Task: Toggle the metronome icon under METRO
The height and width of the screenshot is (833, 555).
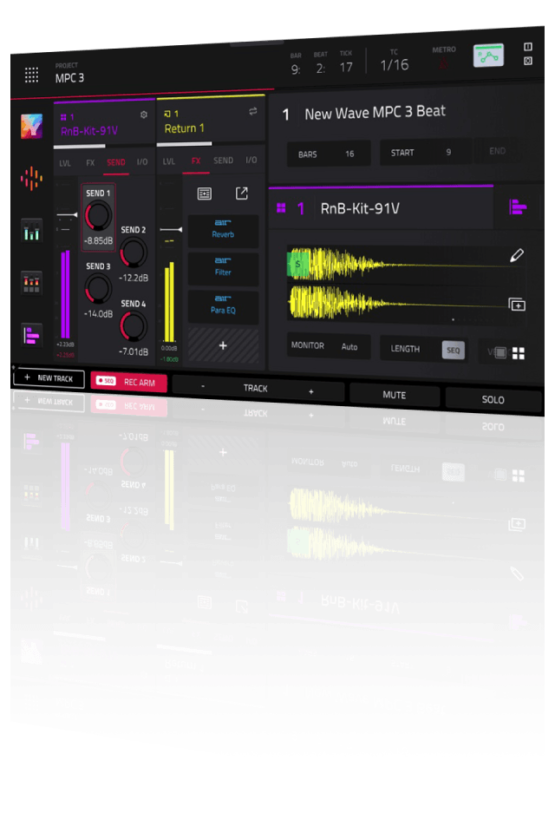Action: pos(443,64)
